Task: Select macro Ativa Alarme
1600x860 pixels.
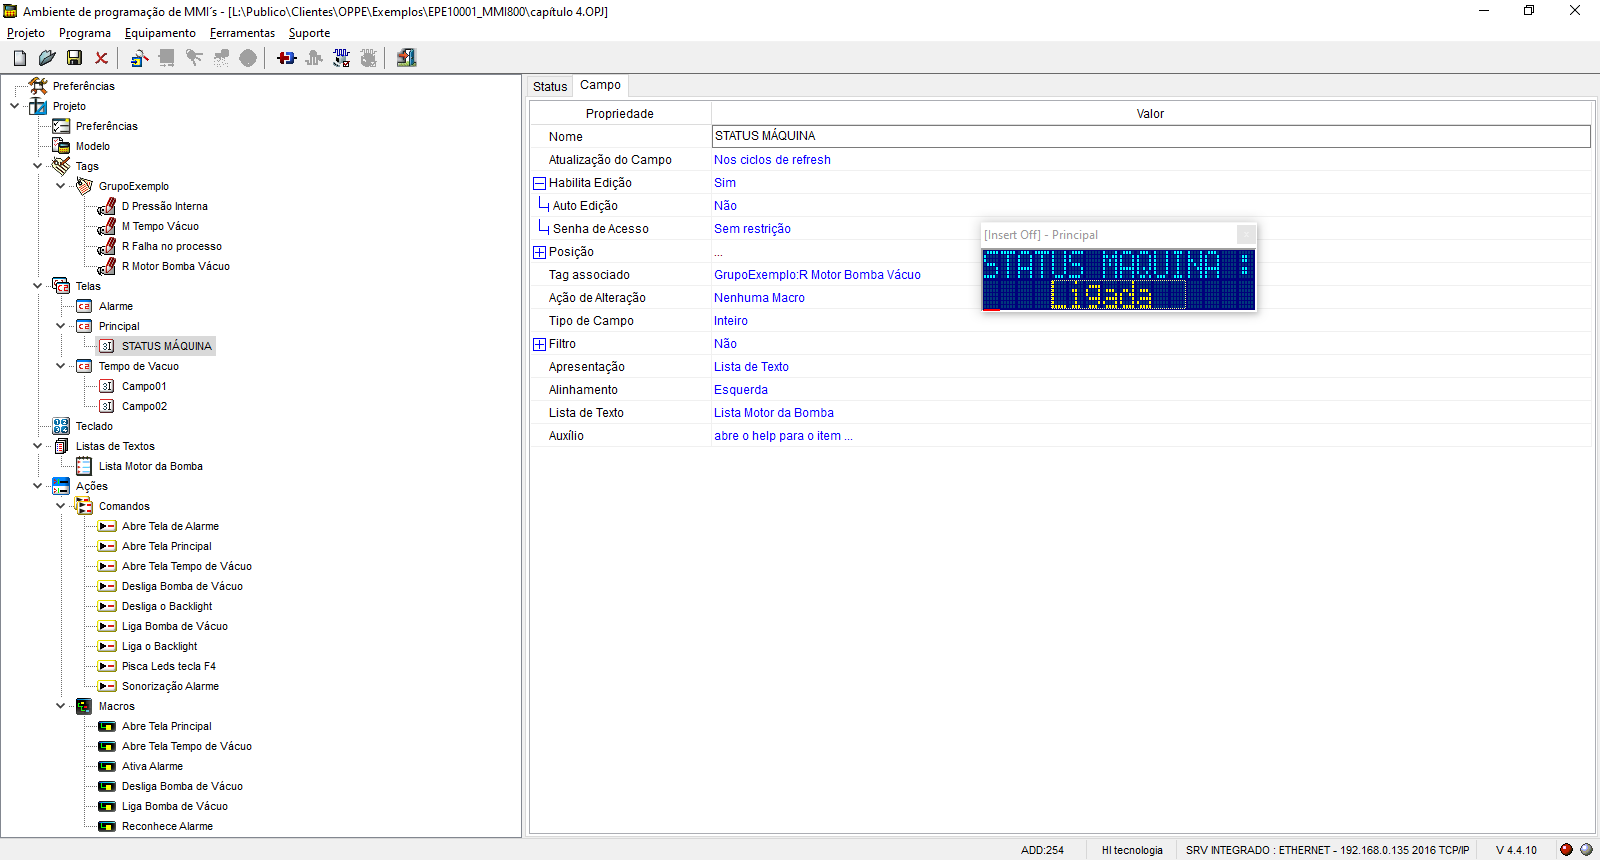Action: pos(152,766)
